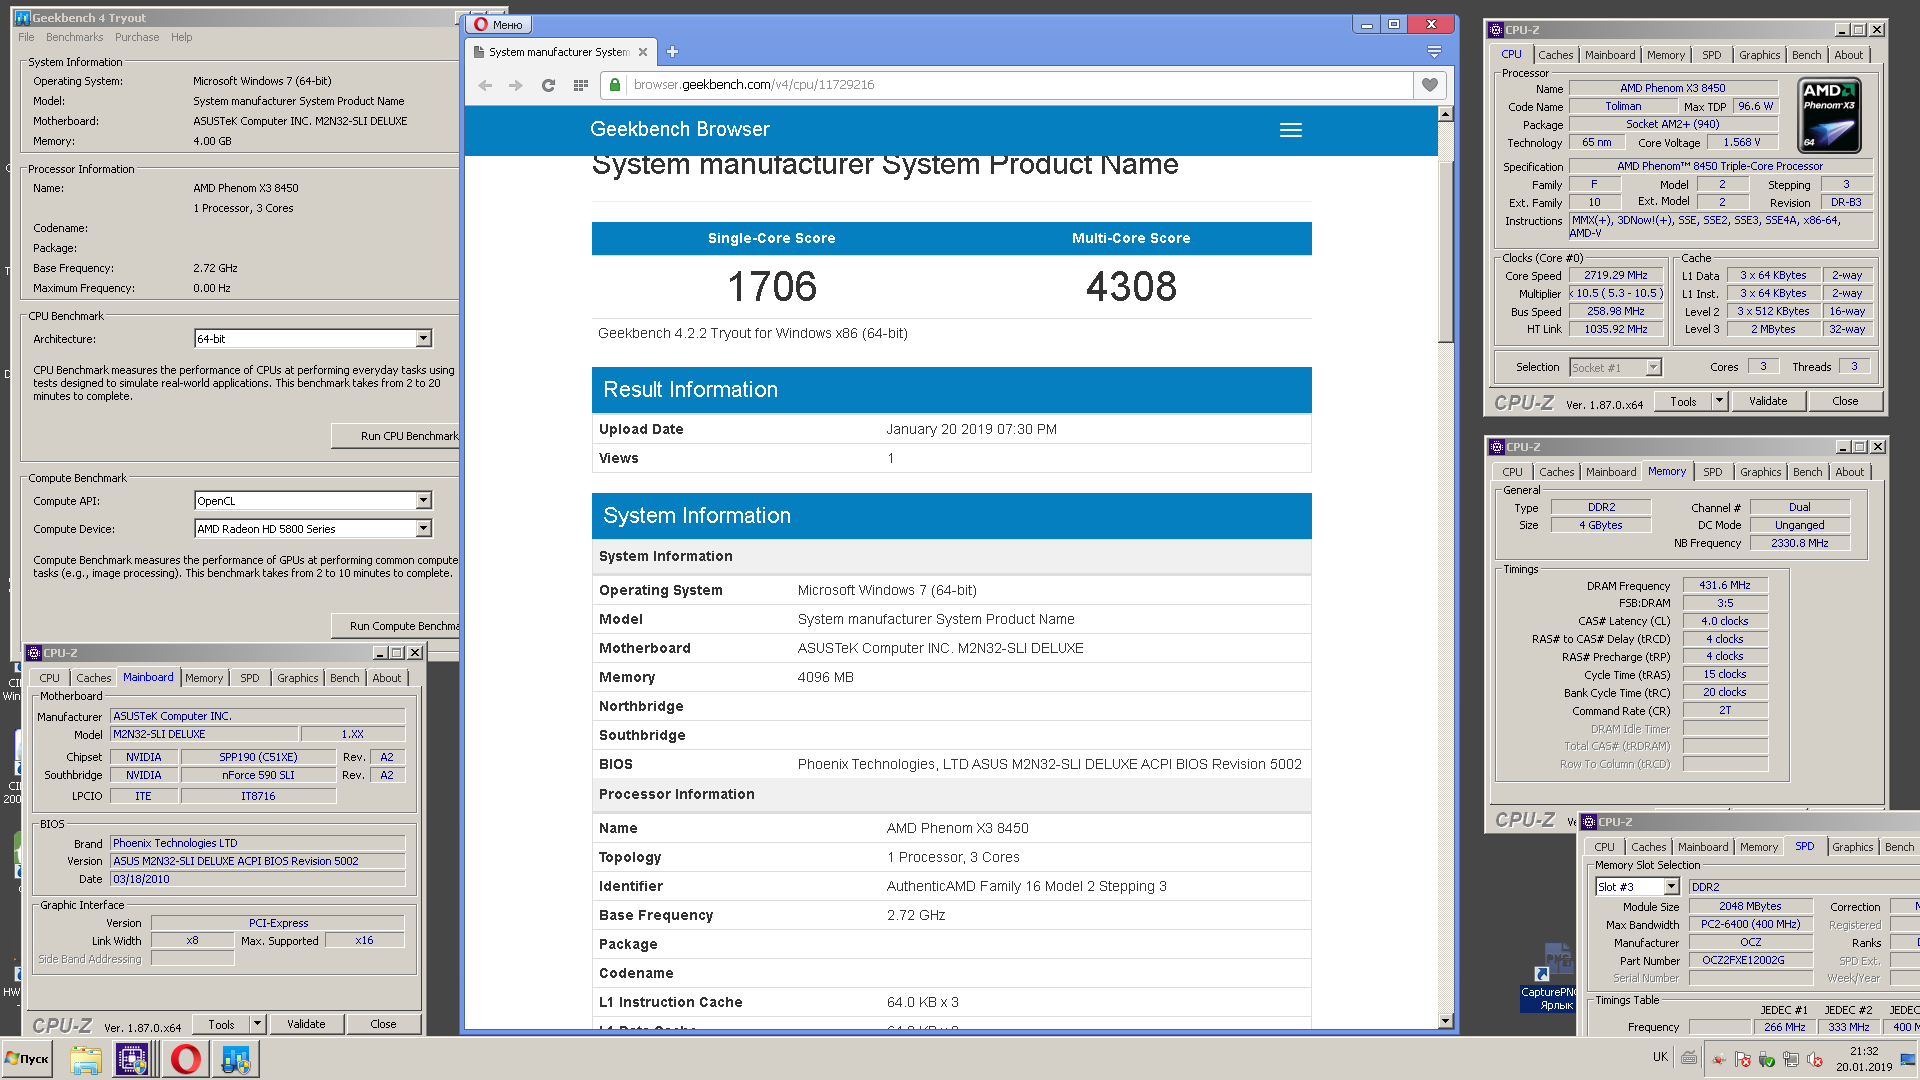
Task: Open the Socket #1 Selection dropdown
Action: [1653, 368]
